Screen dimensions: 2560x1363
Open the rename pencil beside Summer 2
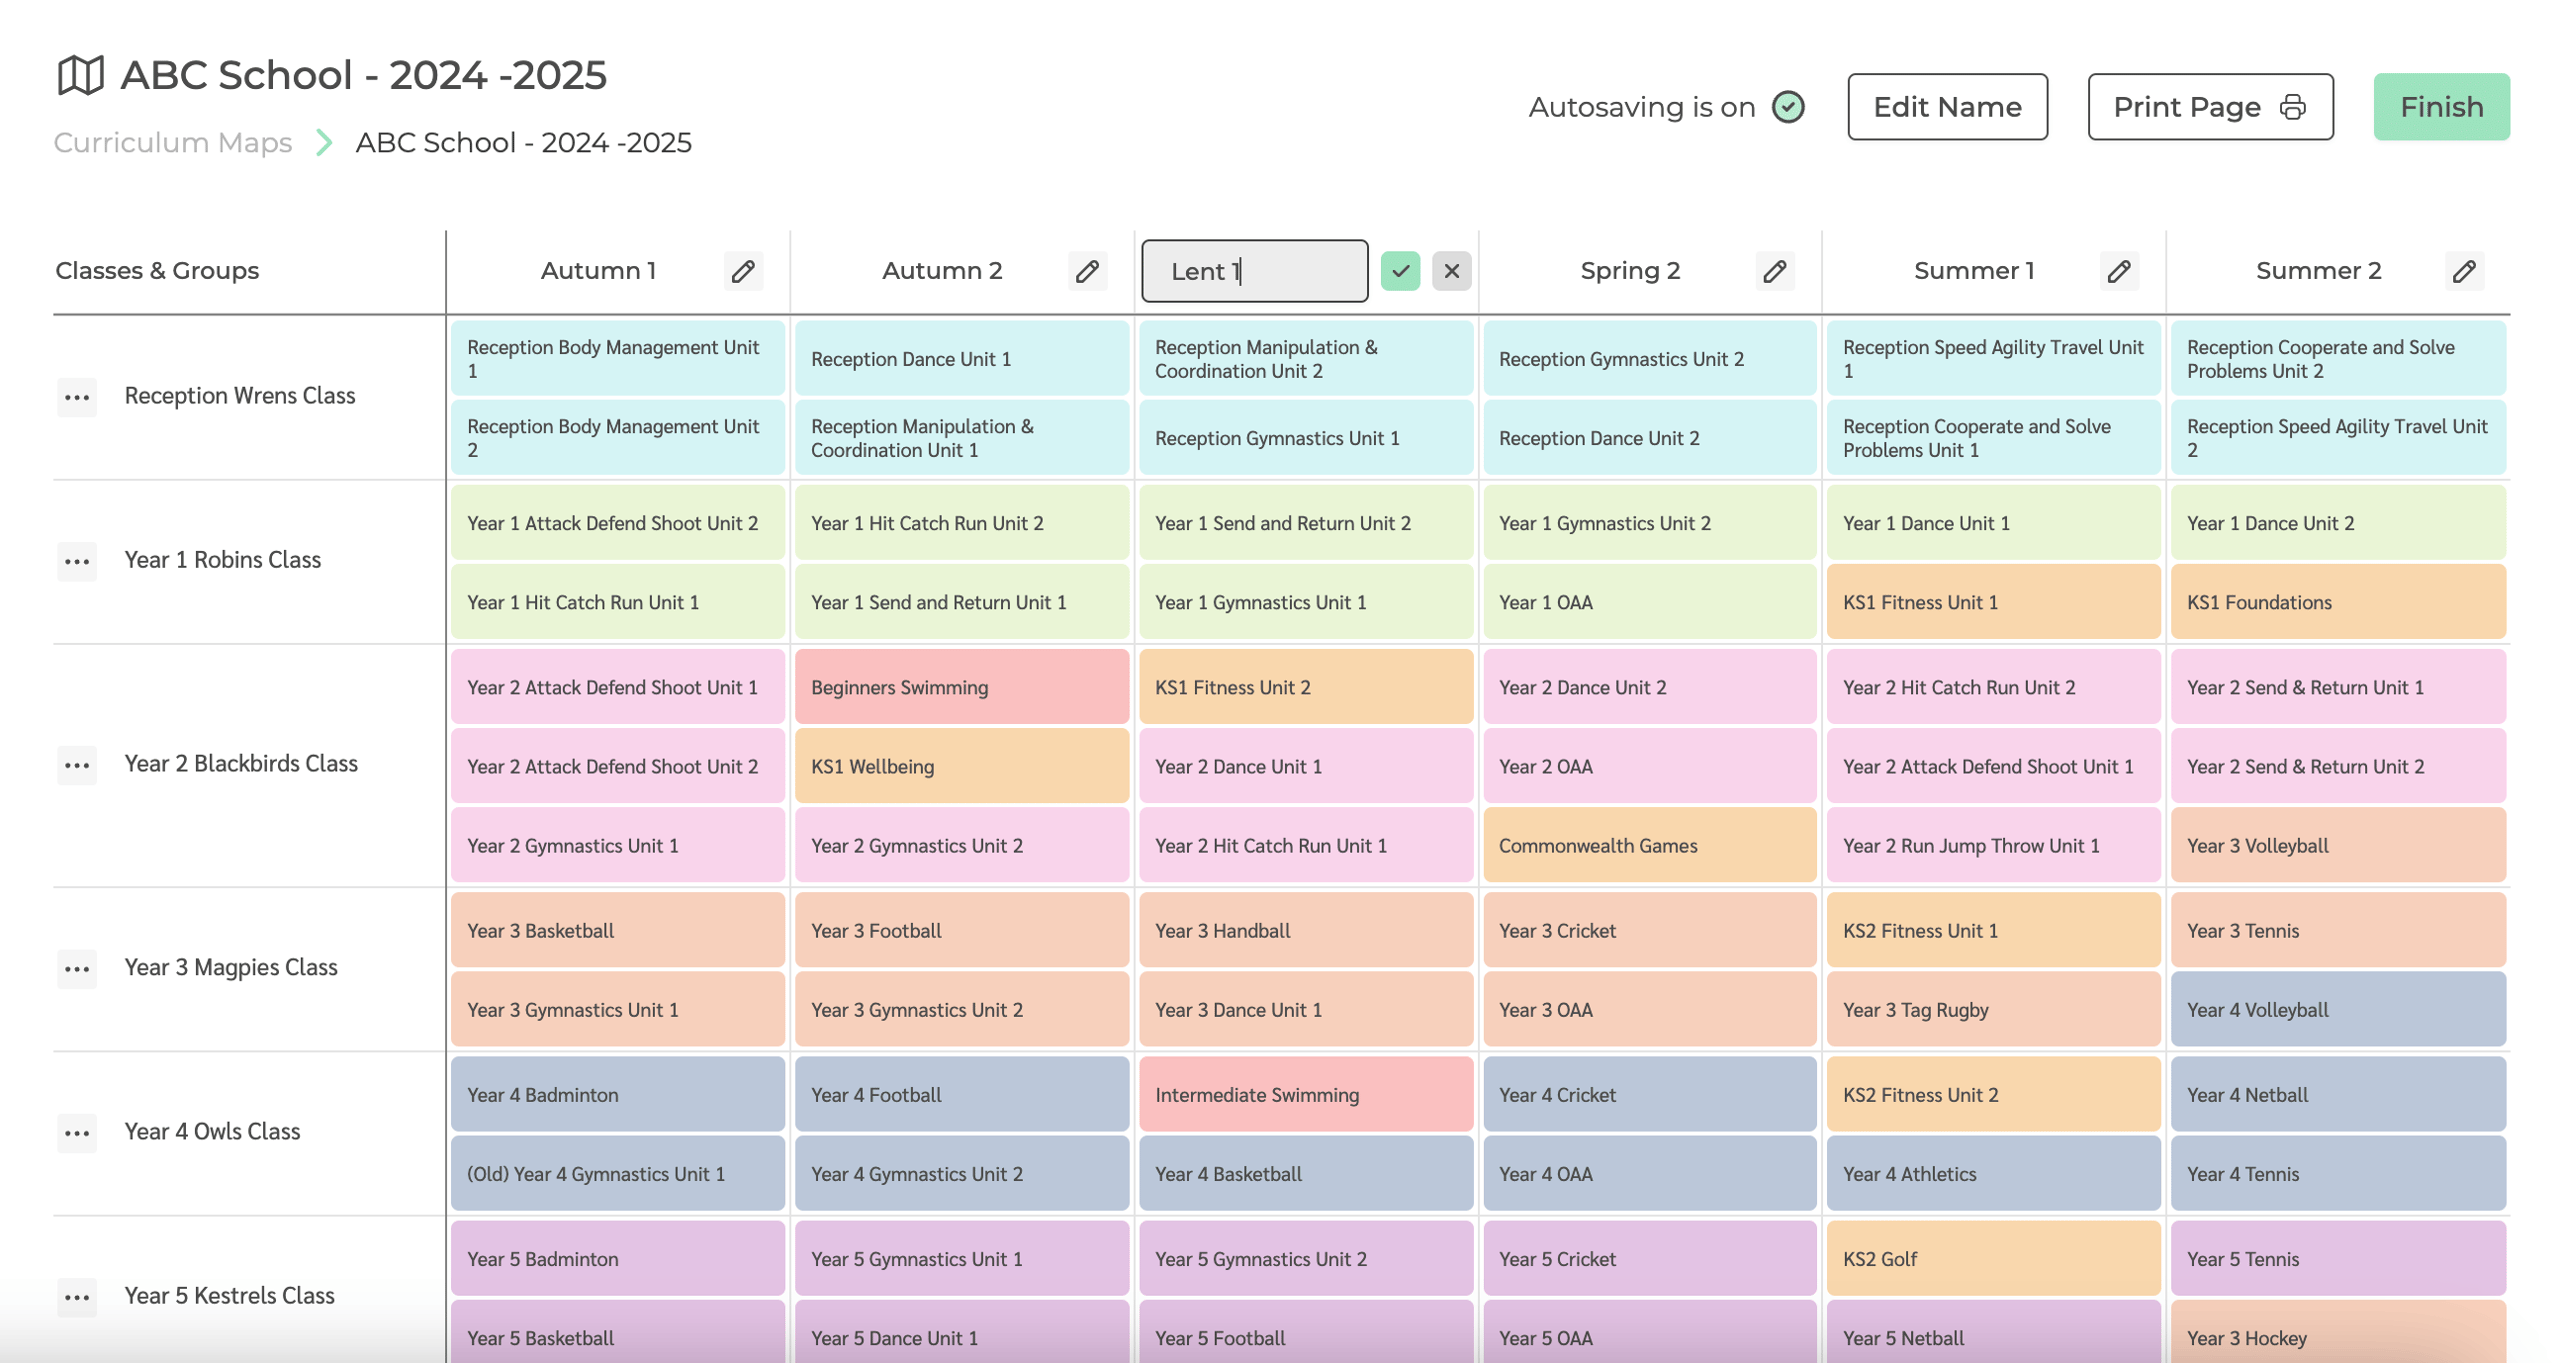click(2464, 270)
